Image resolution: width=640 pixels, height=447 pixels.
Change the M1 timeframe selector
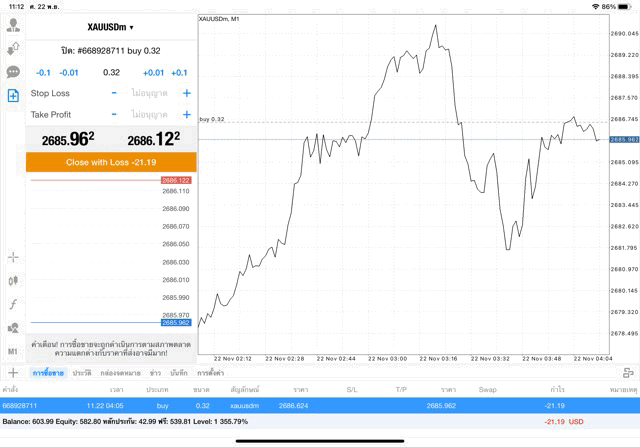point(13,351)
